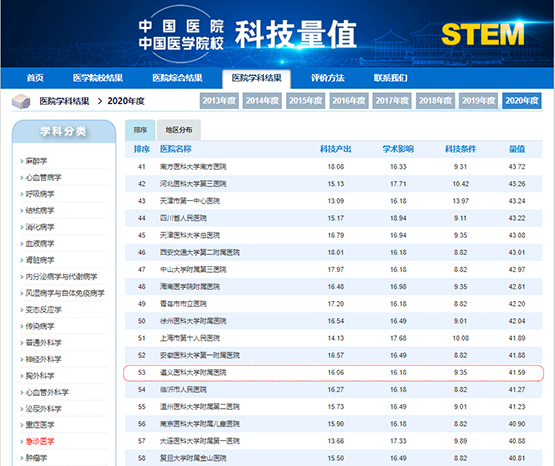This screenshot has width=555, height=466.
Task: Select the 2014年度 year button
Action: 262,101
